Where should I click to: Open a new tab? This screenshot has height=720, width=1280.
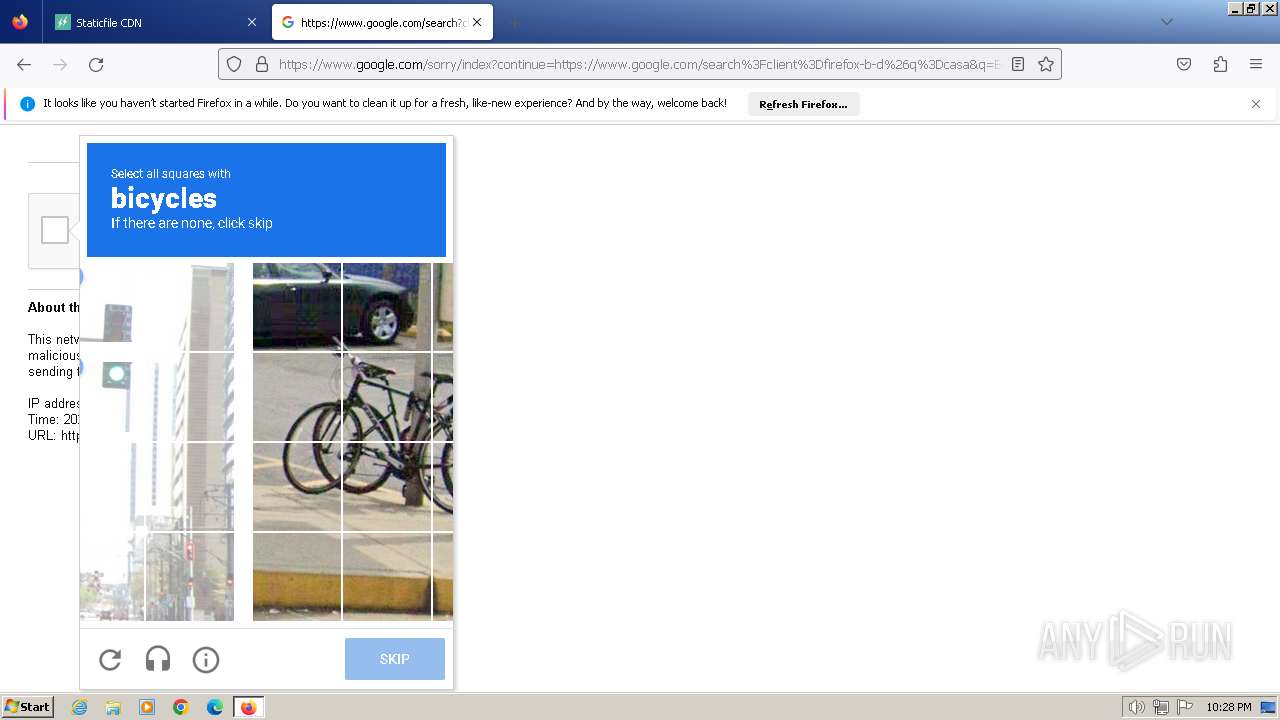(x=514, y=22)
